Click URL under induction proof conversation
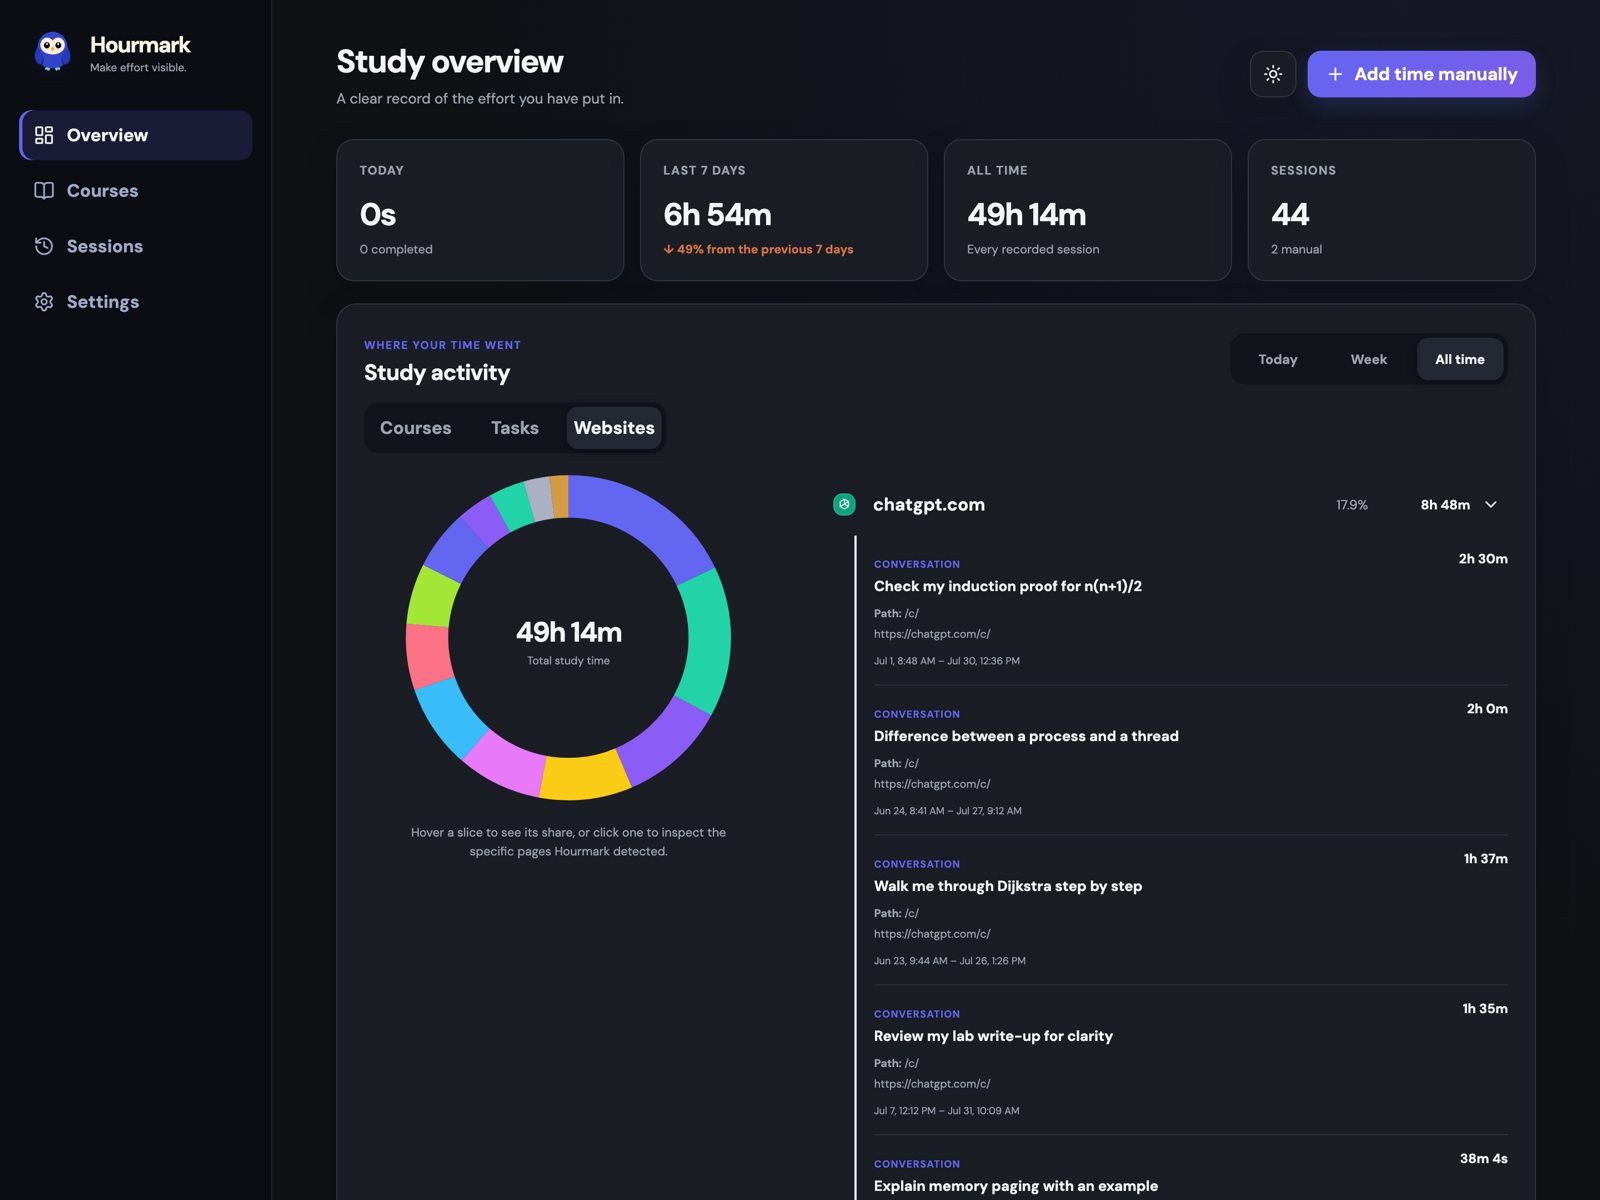1600x1200 pixels. click(x=932, y=634)
